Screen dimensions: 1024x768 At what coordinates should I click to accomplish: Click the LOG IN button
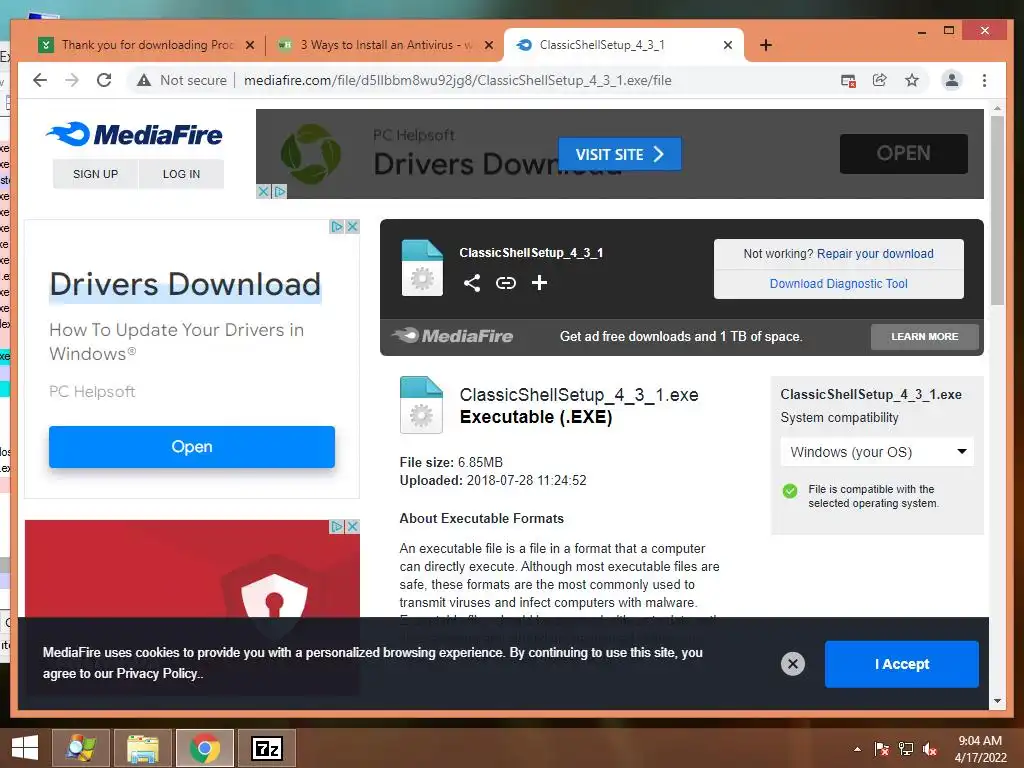[182, 174]
